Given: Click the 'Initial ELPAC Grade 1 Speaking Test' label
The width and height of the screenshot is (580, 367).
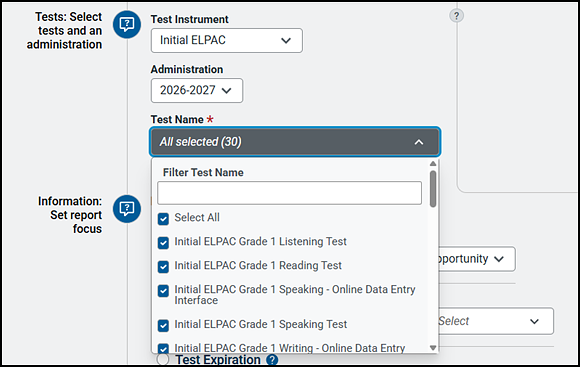Looking at the screenshot, I should (x=260, y=324).
